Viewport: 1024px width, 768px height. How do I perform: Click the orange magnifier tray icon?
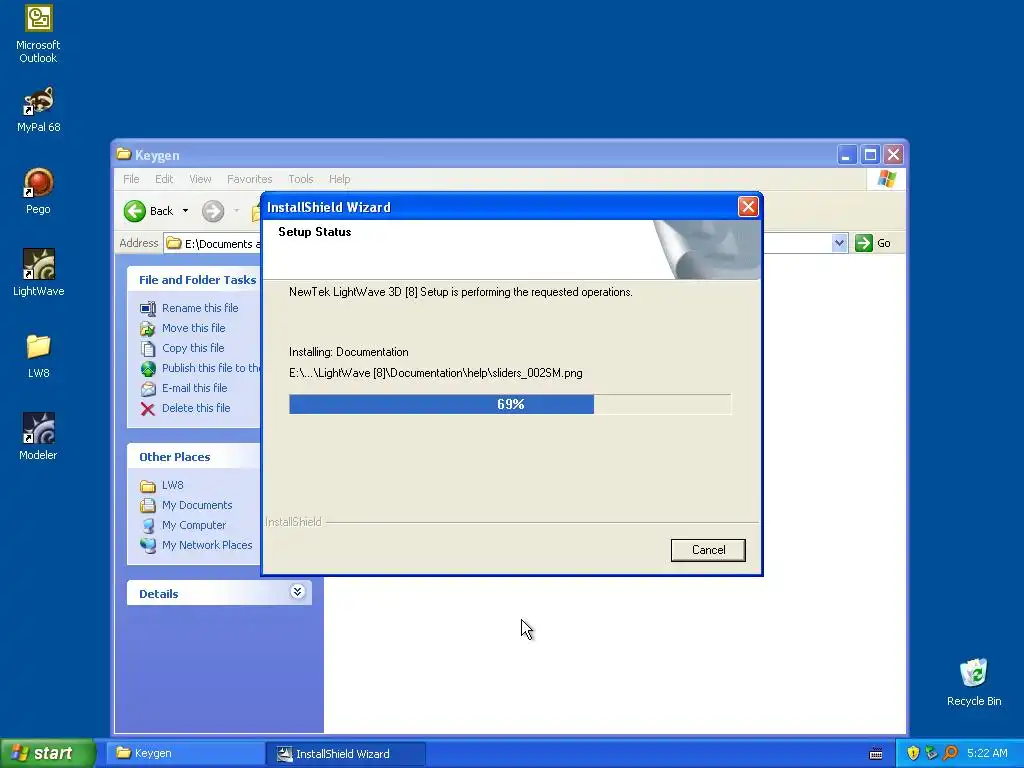click(x=950, y=753)
